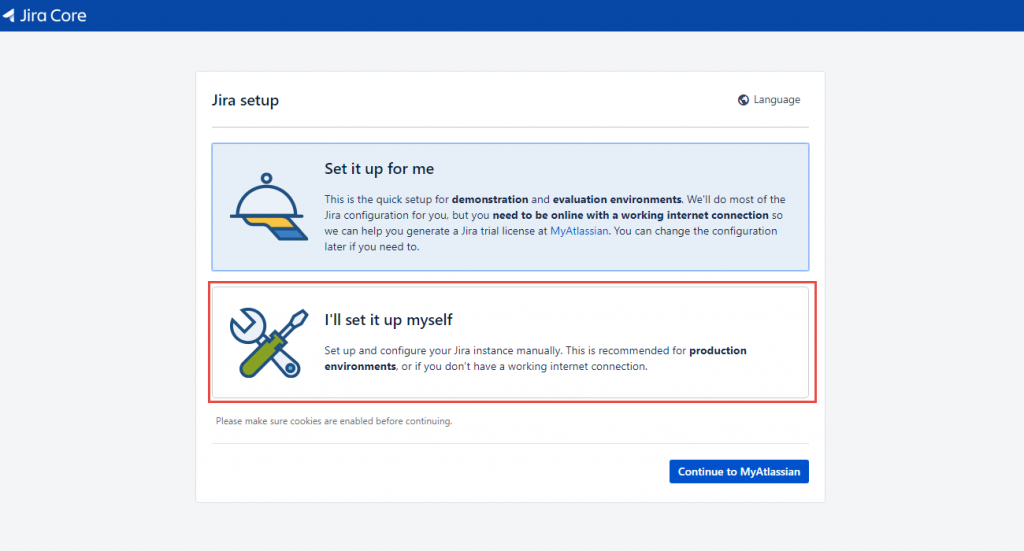The height and width of the screenshot is (551, 1024).
Task: Open the Language selector
Action: tap(769, 100)
